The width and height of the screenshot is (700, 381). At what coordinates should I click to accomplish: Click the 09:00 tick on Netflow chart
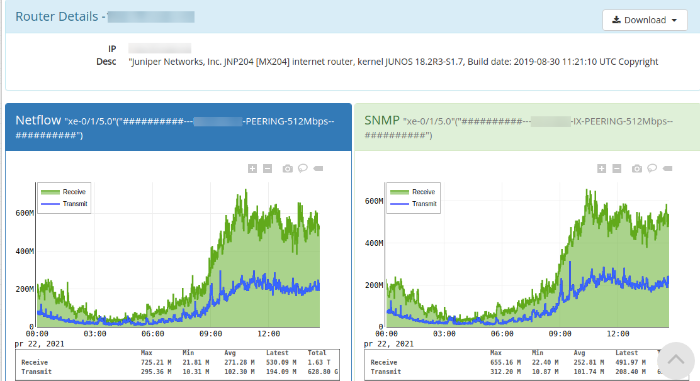211,334
